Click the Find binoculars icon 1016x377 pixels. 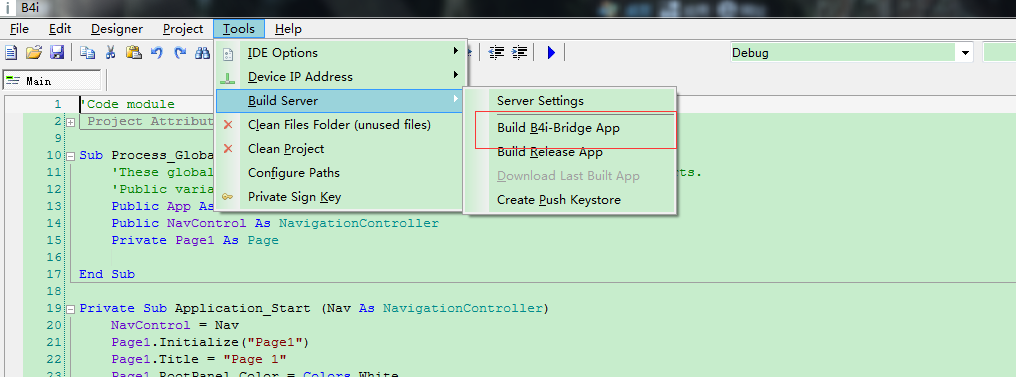click(x=203, y=52)
